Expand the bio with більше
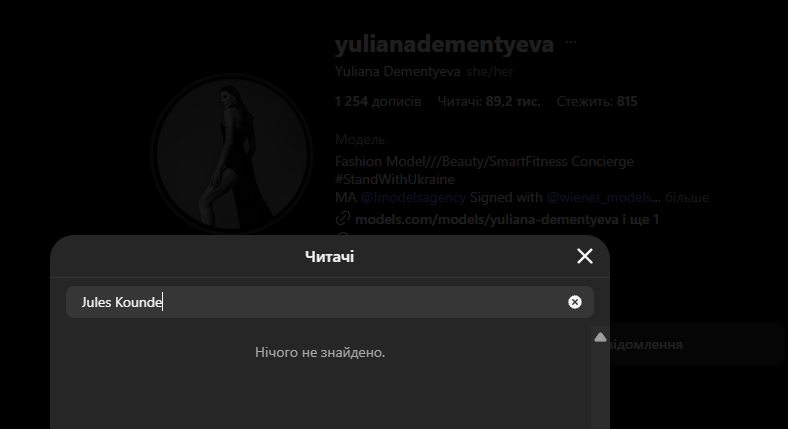Screen dimensions: 788x429 pos(686,198)
